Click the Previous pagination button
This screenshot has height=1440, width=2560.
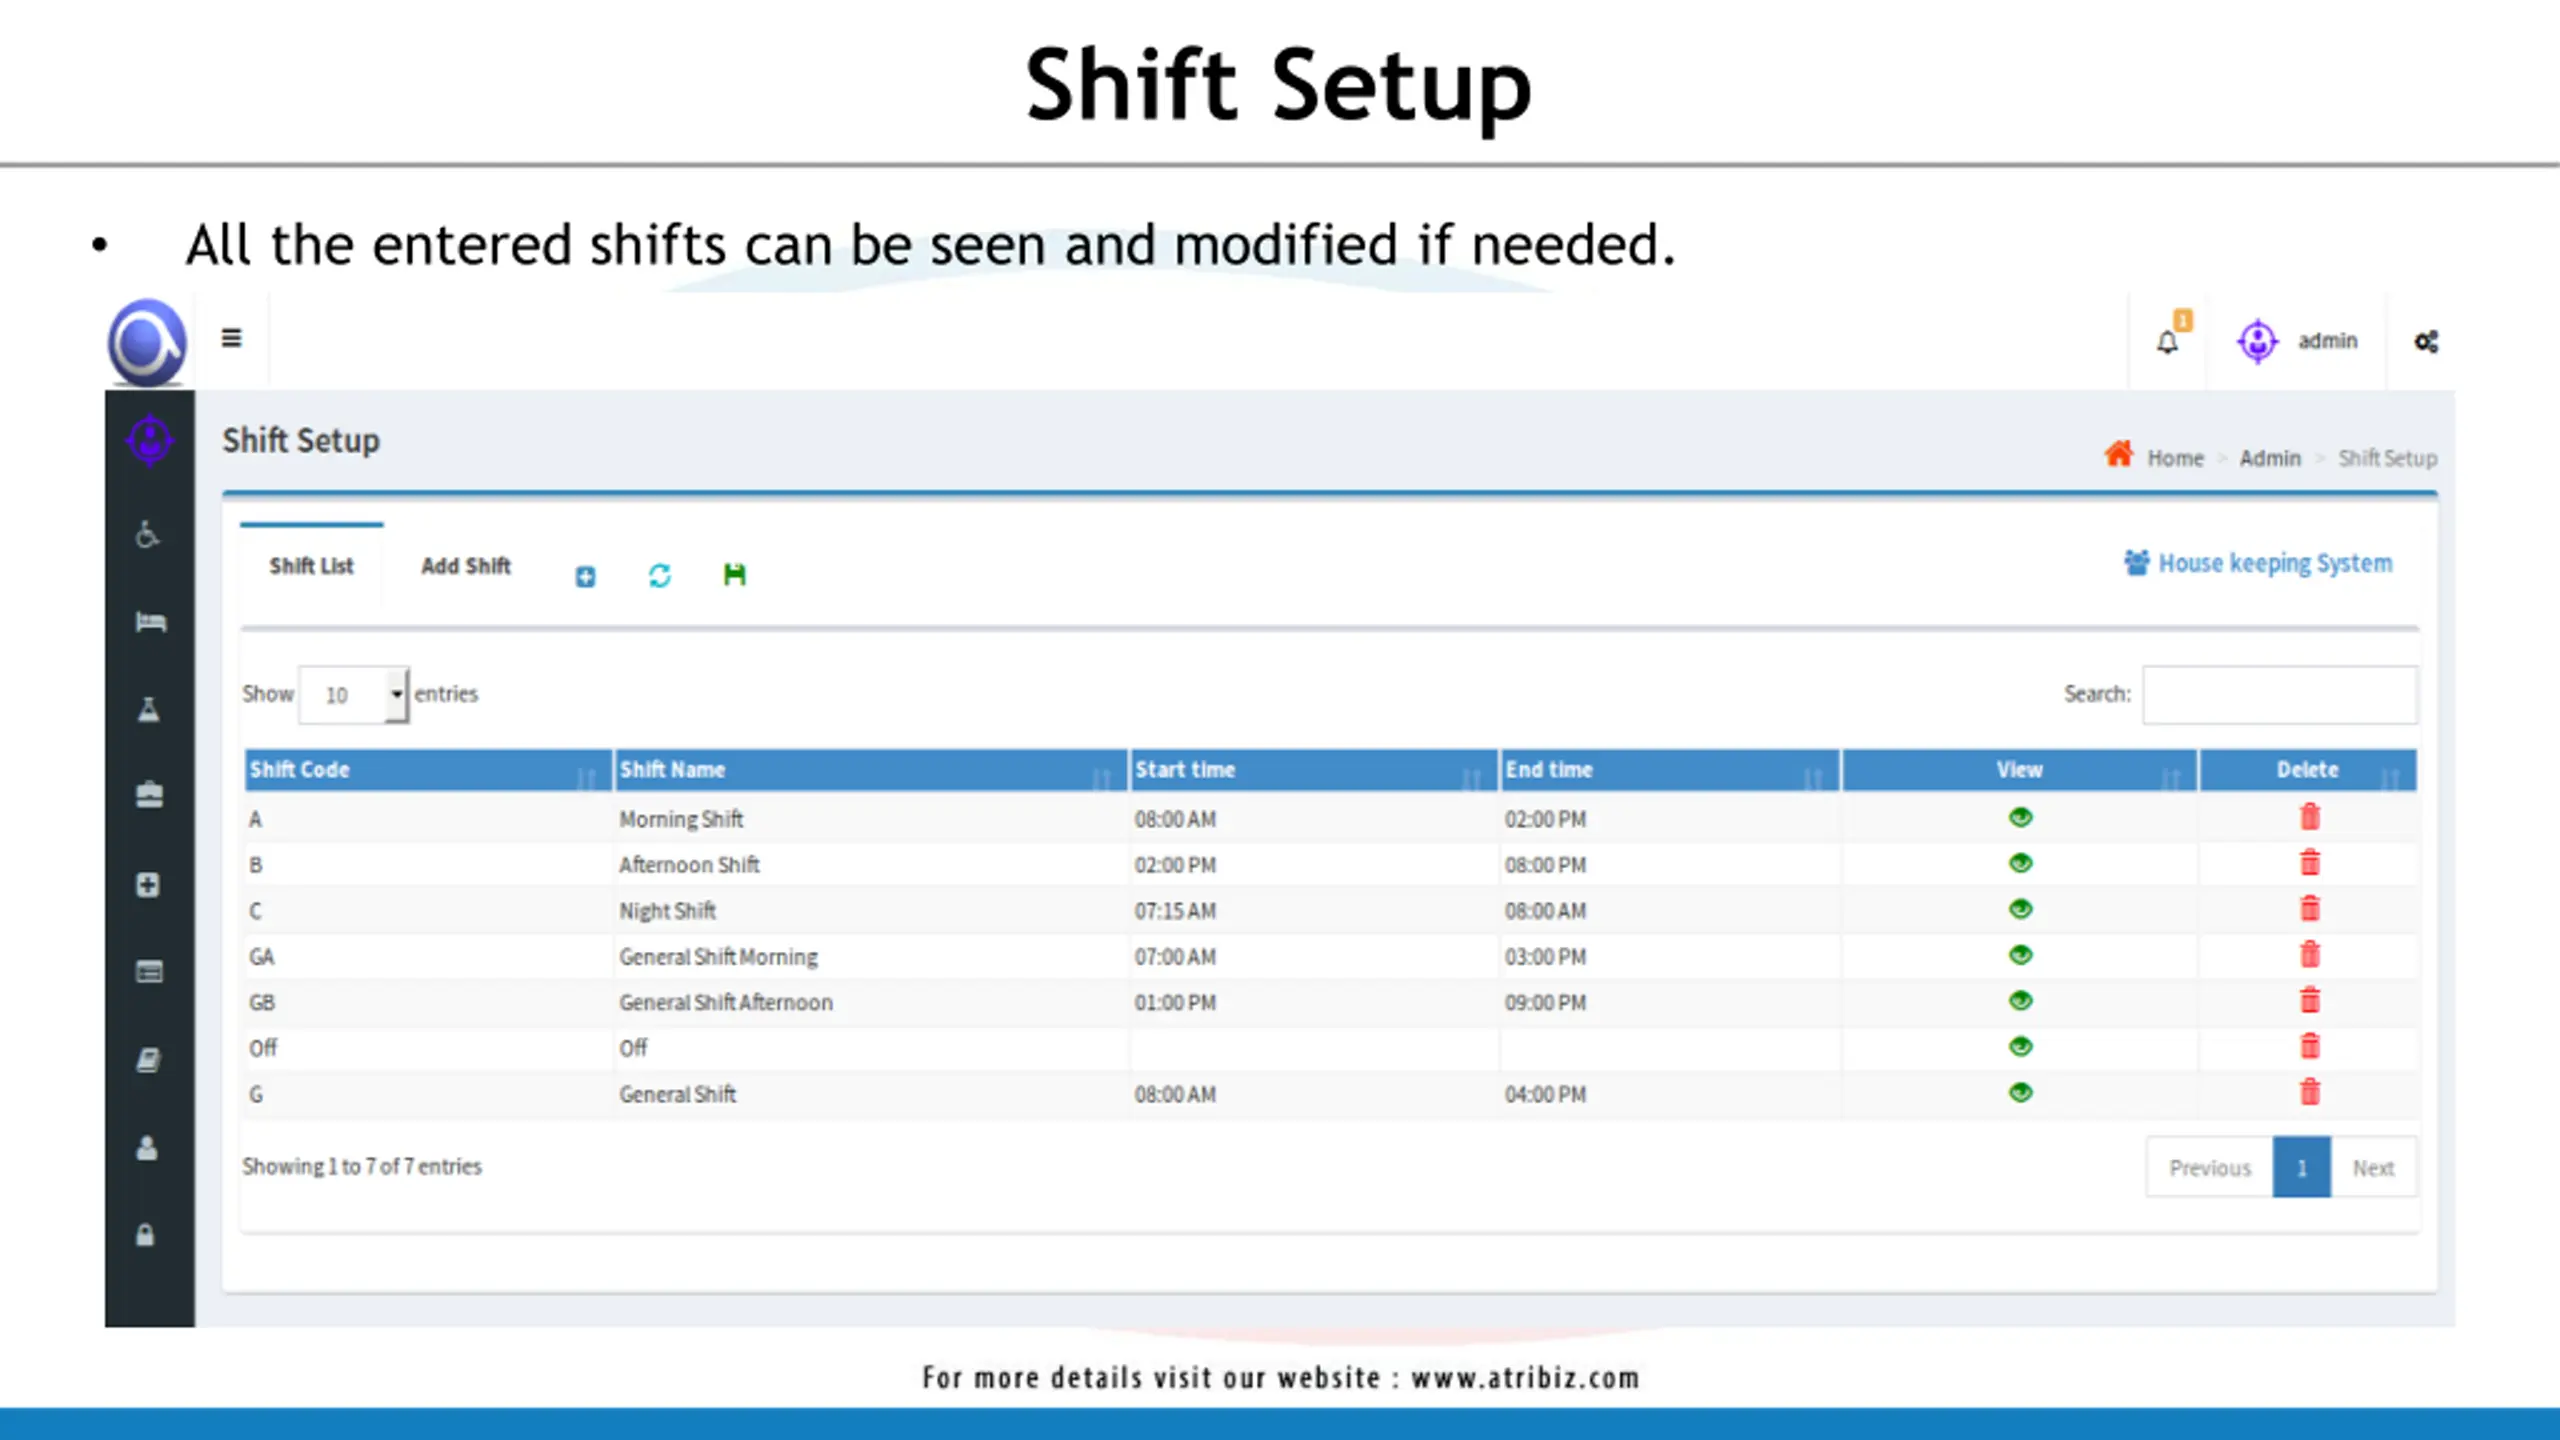click(x=2210, y=1168)
